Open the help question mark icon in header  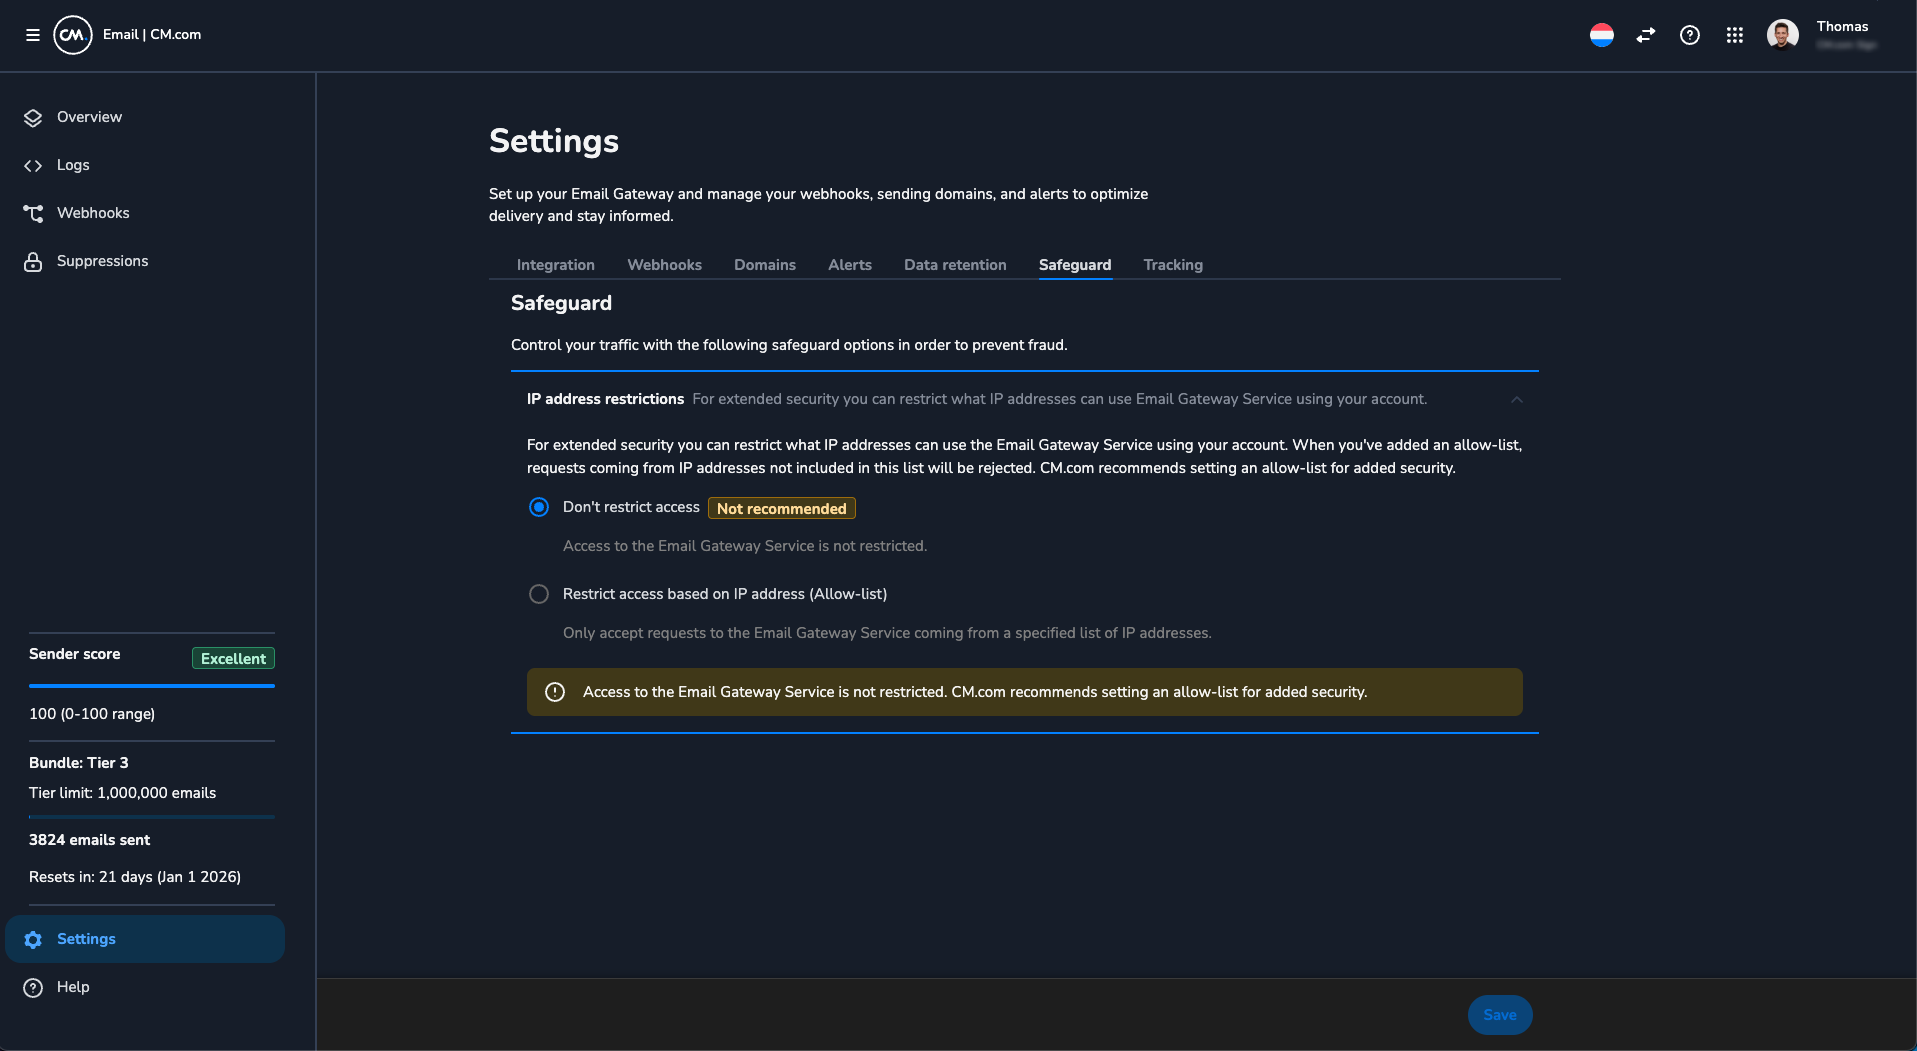[x=1690, y=35]
